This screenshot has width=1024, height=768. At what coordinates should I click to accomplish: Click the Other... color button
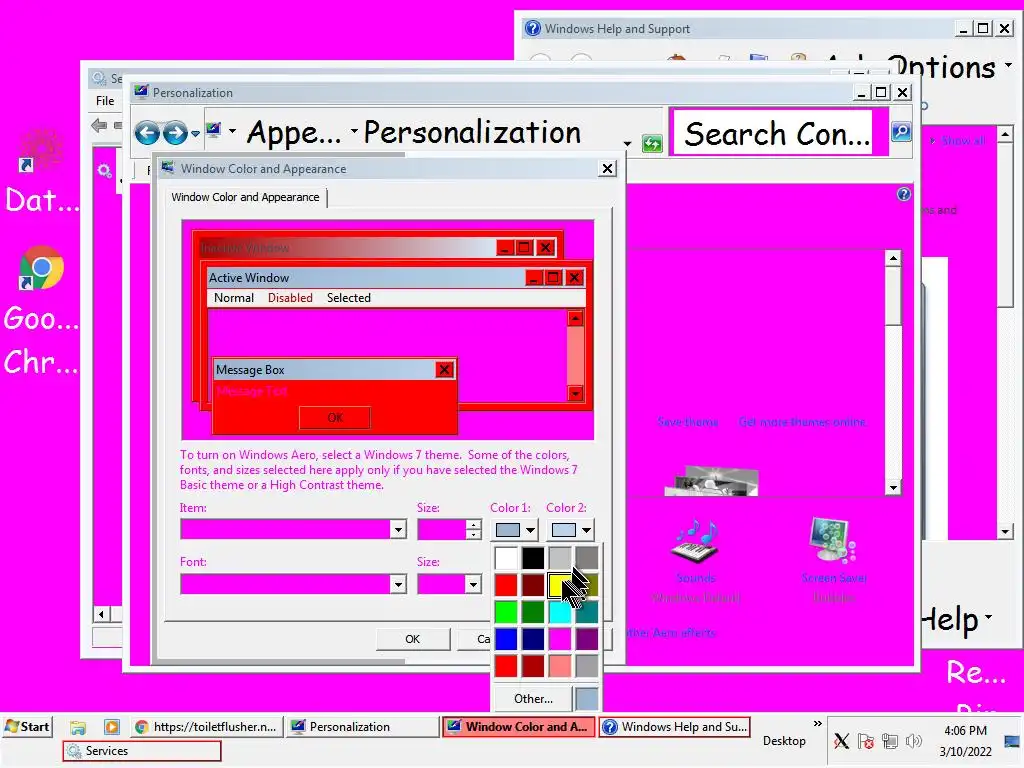pos(533,699)
